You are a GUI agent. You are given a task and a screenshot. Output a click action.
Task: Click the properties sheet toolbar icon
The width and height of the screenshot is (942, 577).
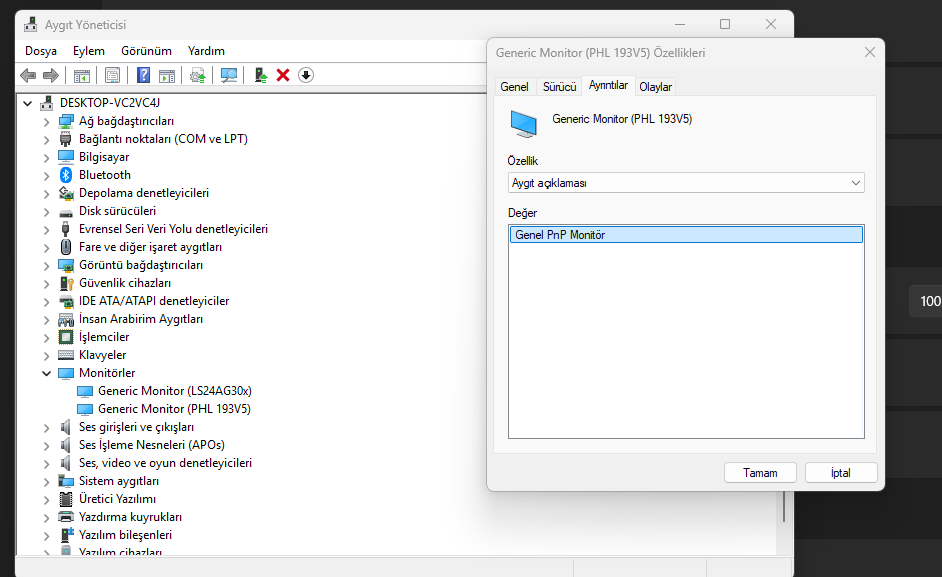112,75
